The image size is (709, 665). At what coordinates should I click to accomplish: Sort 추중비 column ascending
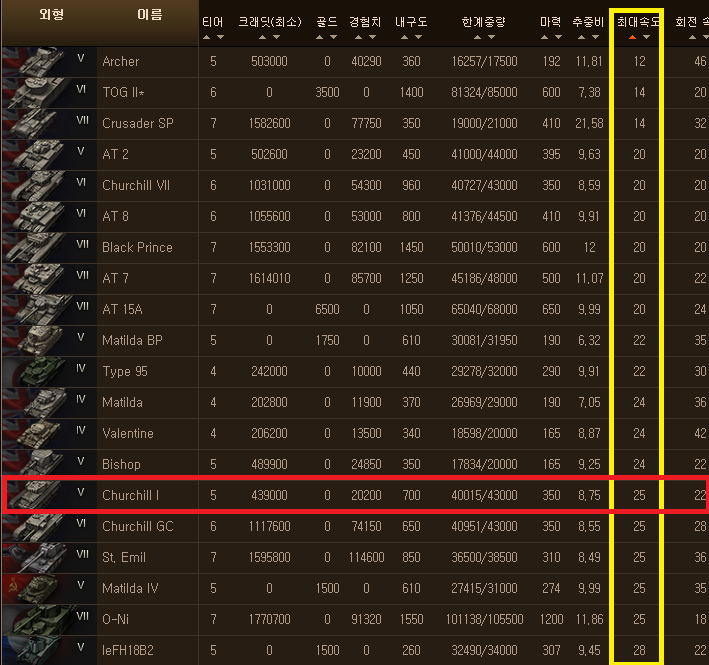[582, 37]
